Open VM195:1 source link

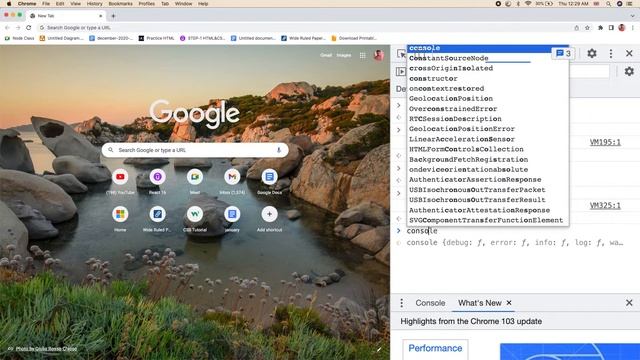(x=605, y=142)
